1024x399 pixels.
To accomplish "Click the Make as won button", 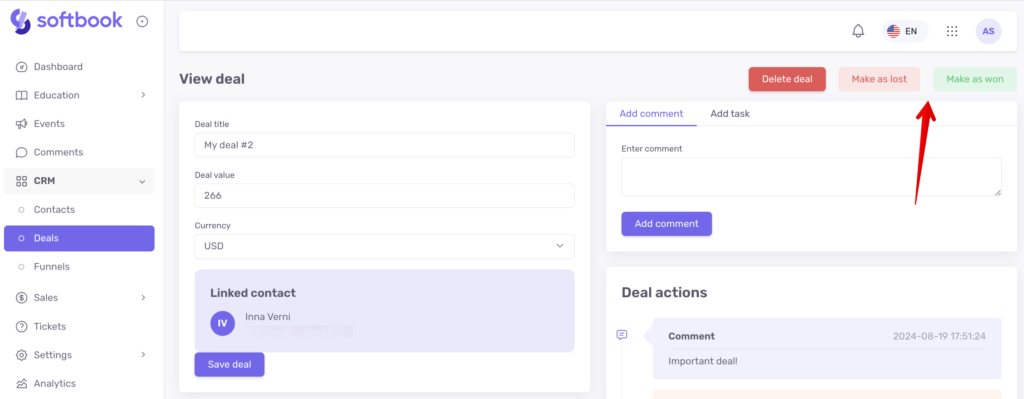I will pos(974,79).
